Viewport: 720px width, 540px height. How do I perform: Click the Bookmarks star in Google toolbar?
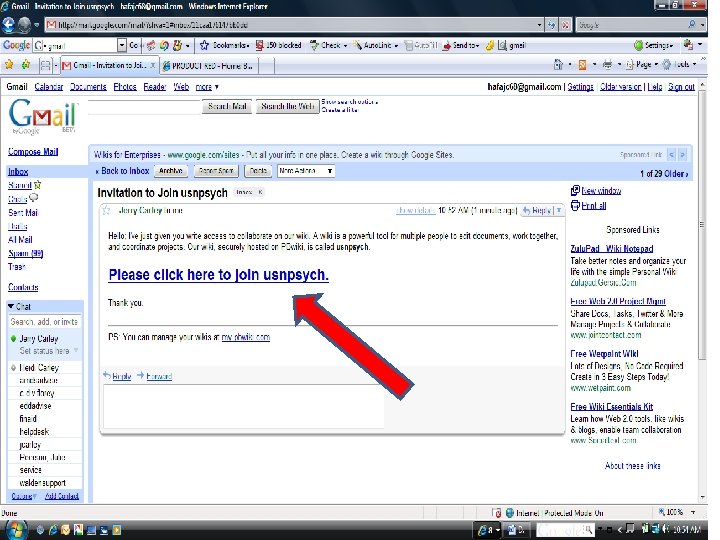click(x=204, y=45)
